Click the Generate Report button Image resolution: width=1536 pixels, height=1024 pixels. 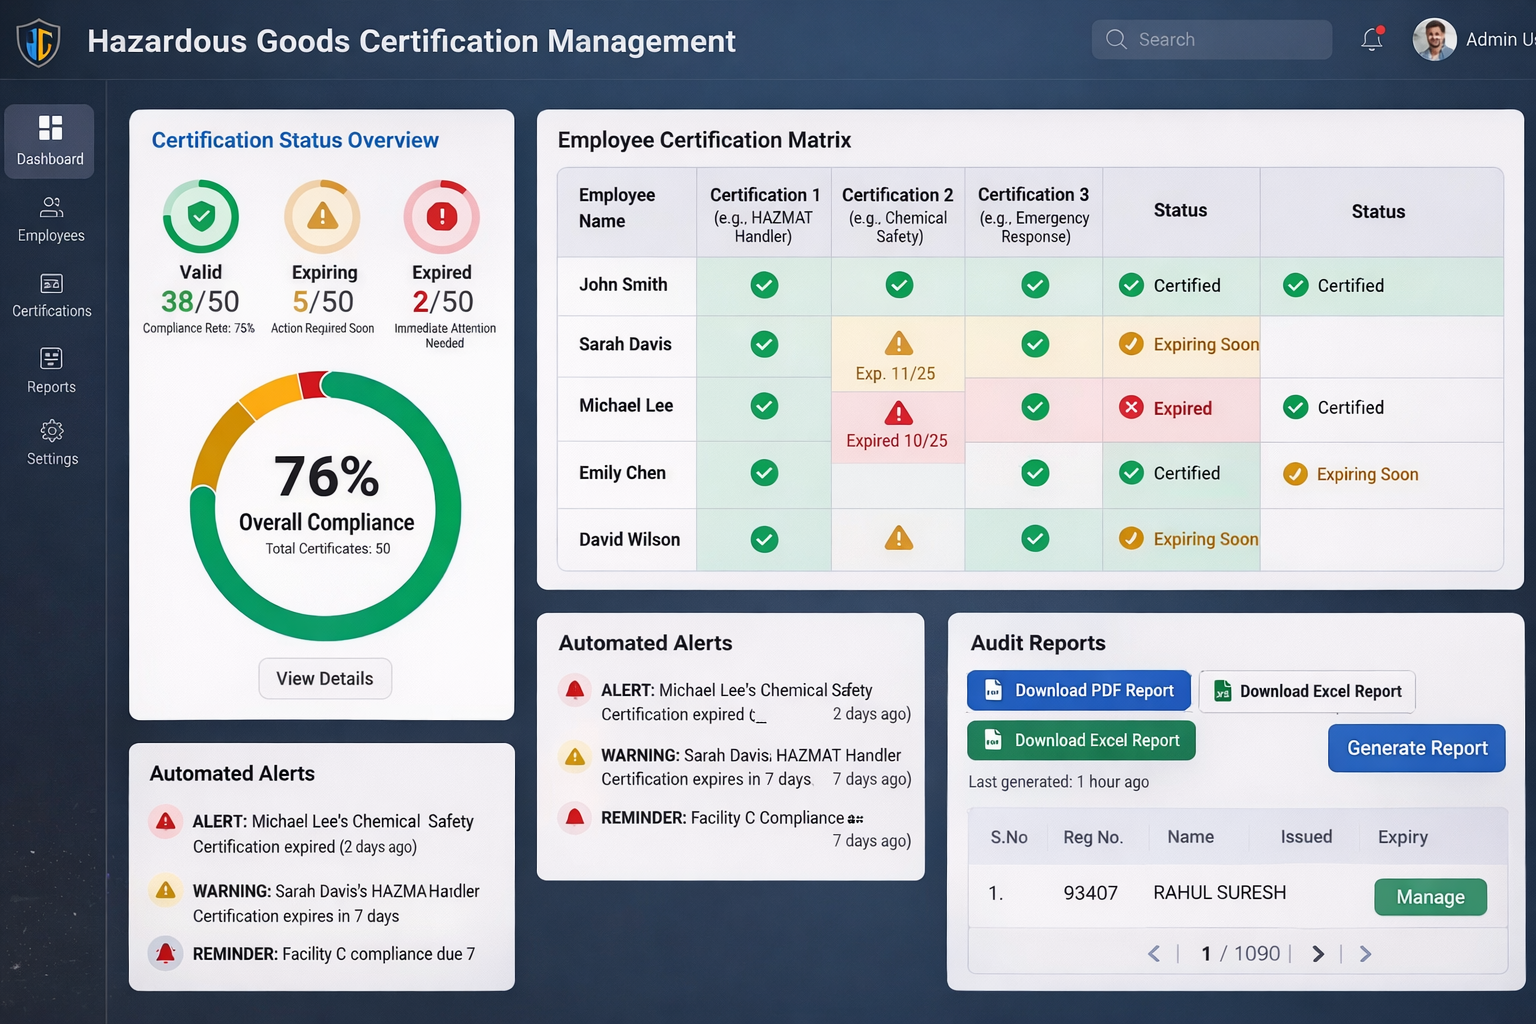pyautogui.click(x=1417, y=748)
